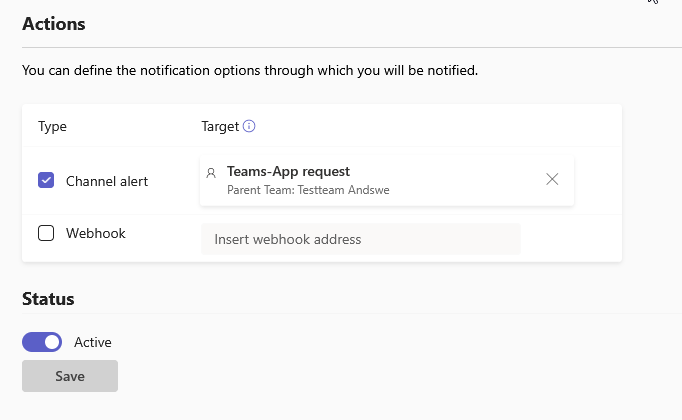Remove the Teams-App request channel target
Screen dimensions: 682x420
tap(552, 179)
